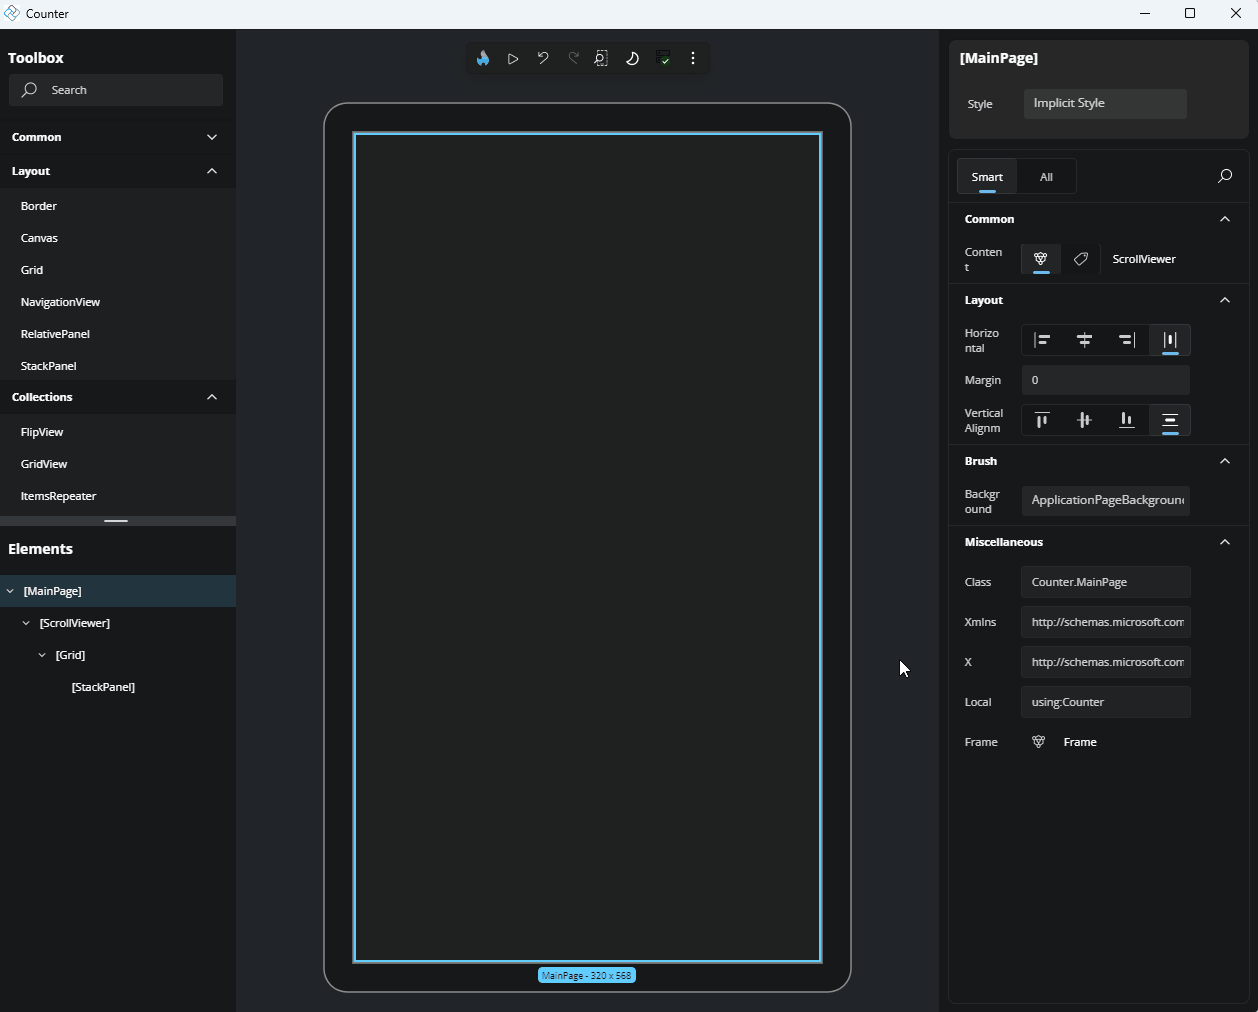Switch to the All properties tab
Screen dimensions: 1258x1012
click(x=1046, y=177)
